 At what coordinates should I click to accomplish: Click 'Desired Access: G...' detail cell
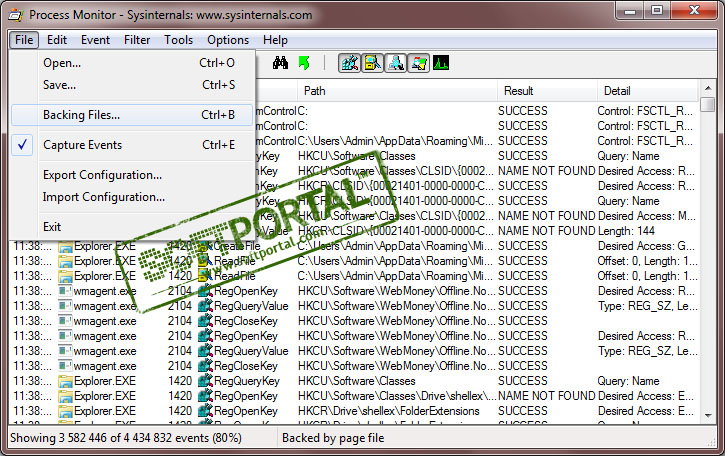point(646,246)
